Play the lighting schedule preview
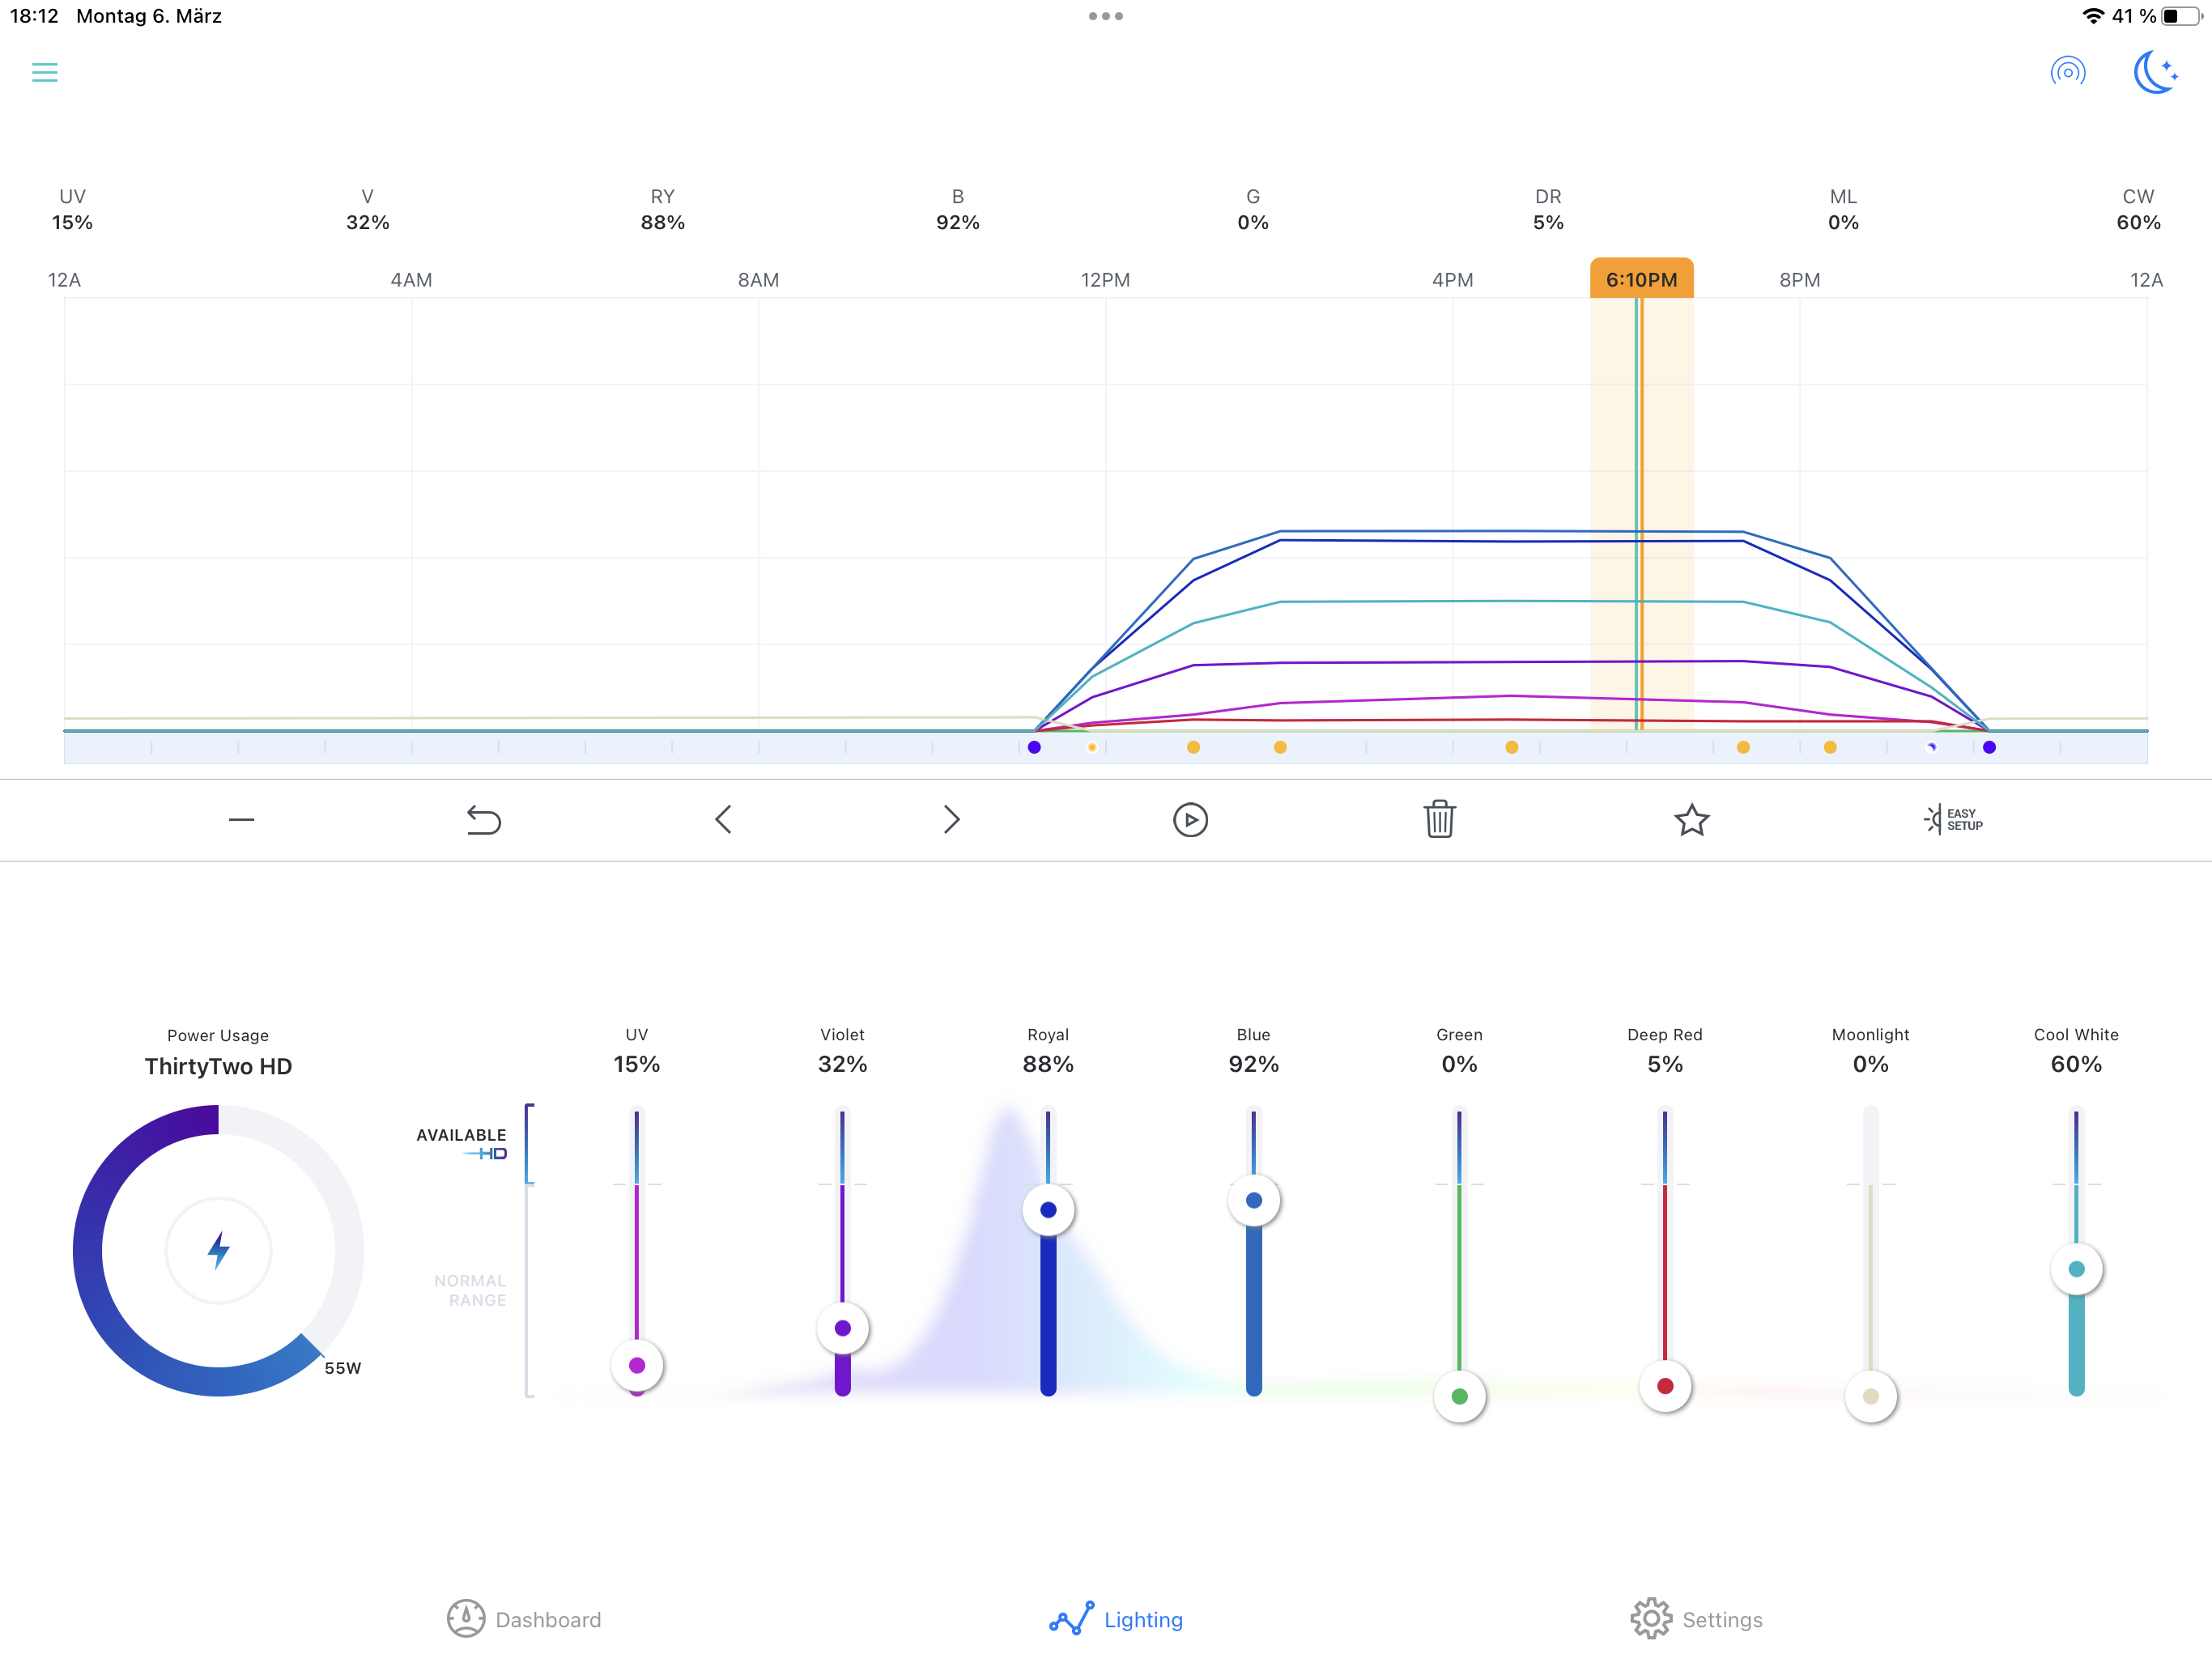 click(x=1190, y=820)
